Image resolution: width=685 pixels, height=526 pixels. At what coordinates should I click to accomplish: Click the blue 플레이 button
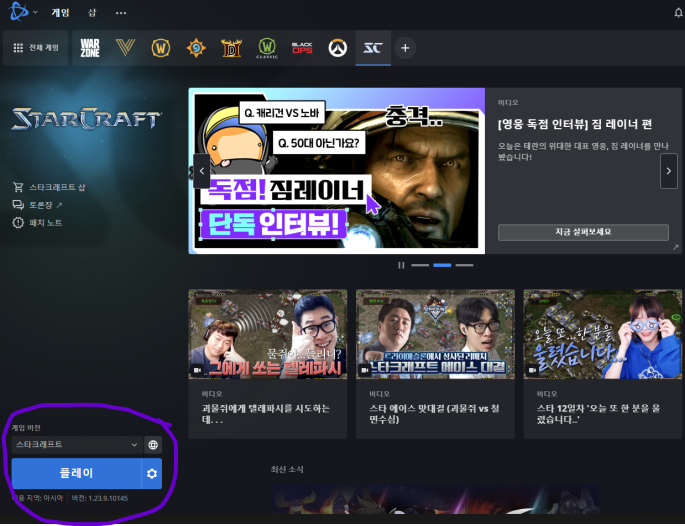(x=76, y=473)
